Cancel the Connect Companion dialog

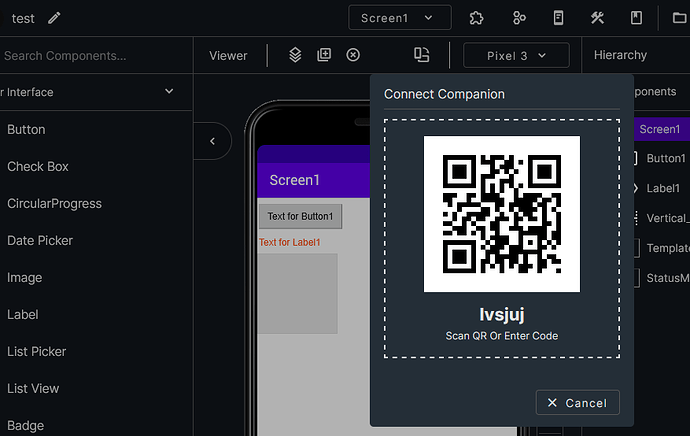click(x=577, y=403)
